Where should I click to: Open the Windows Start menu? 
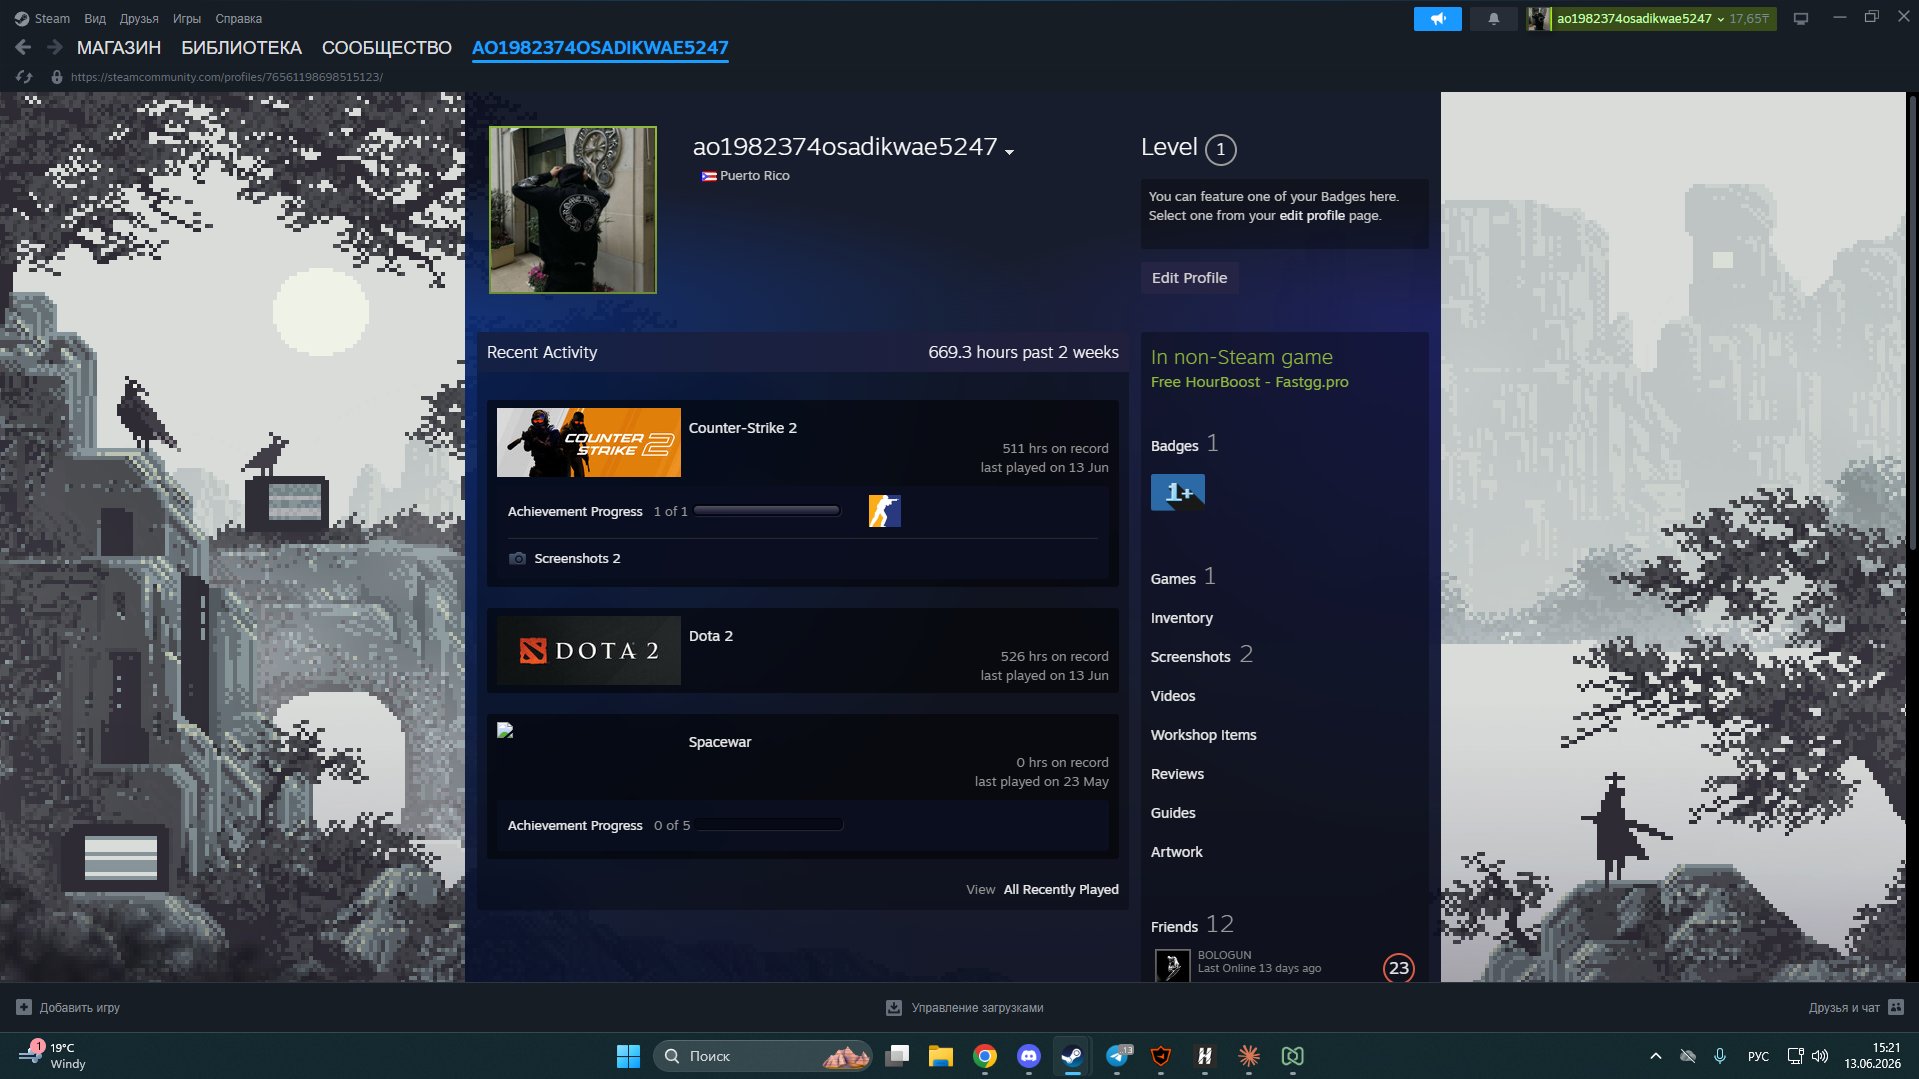[628, 1056]
